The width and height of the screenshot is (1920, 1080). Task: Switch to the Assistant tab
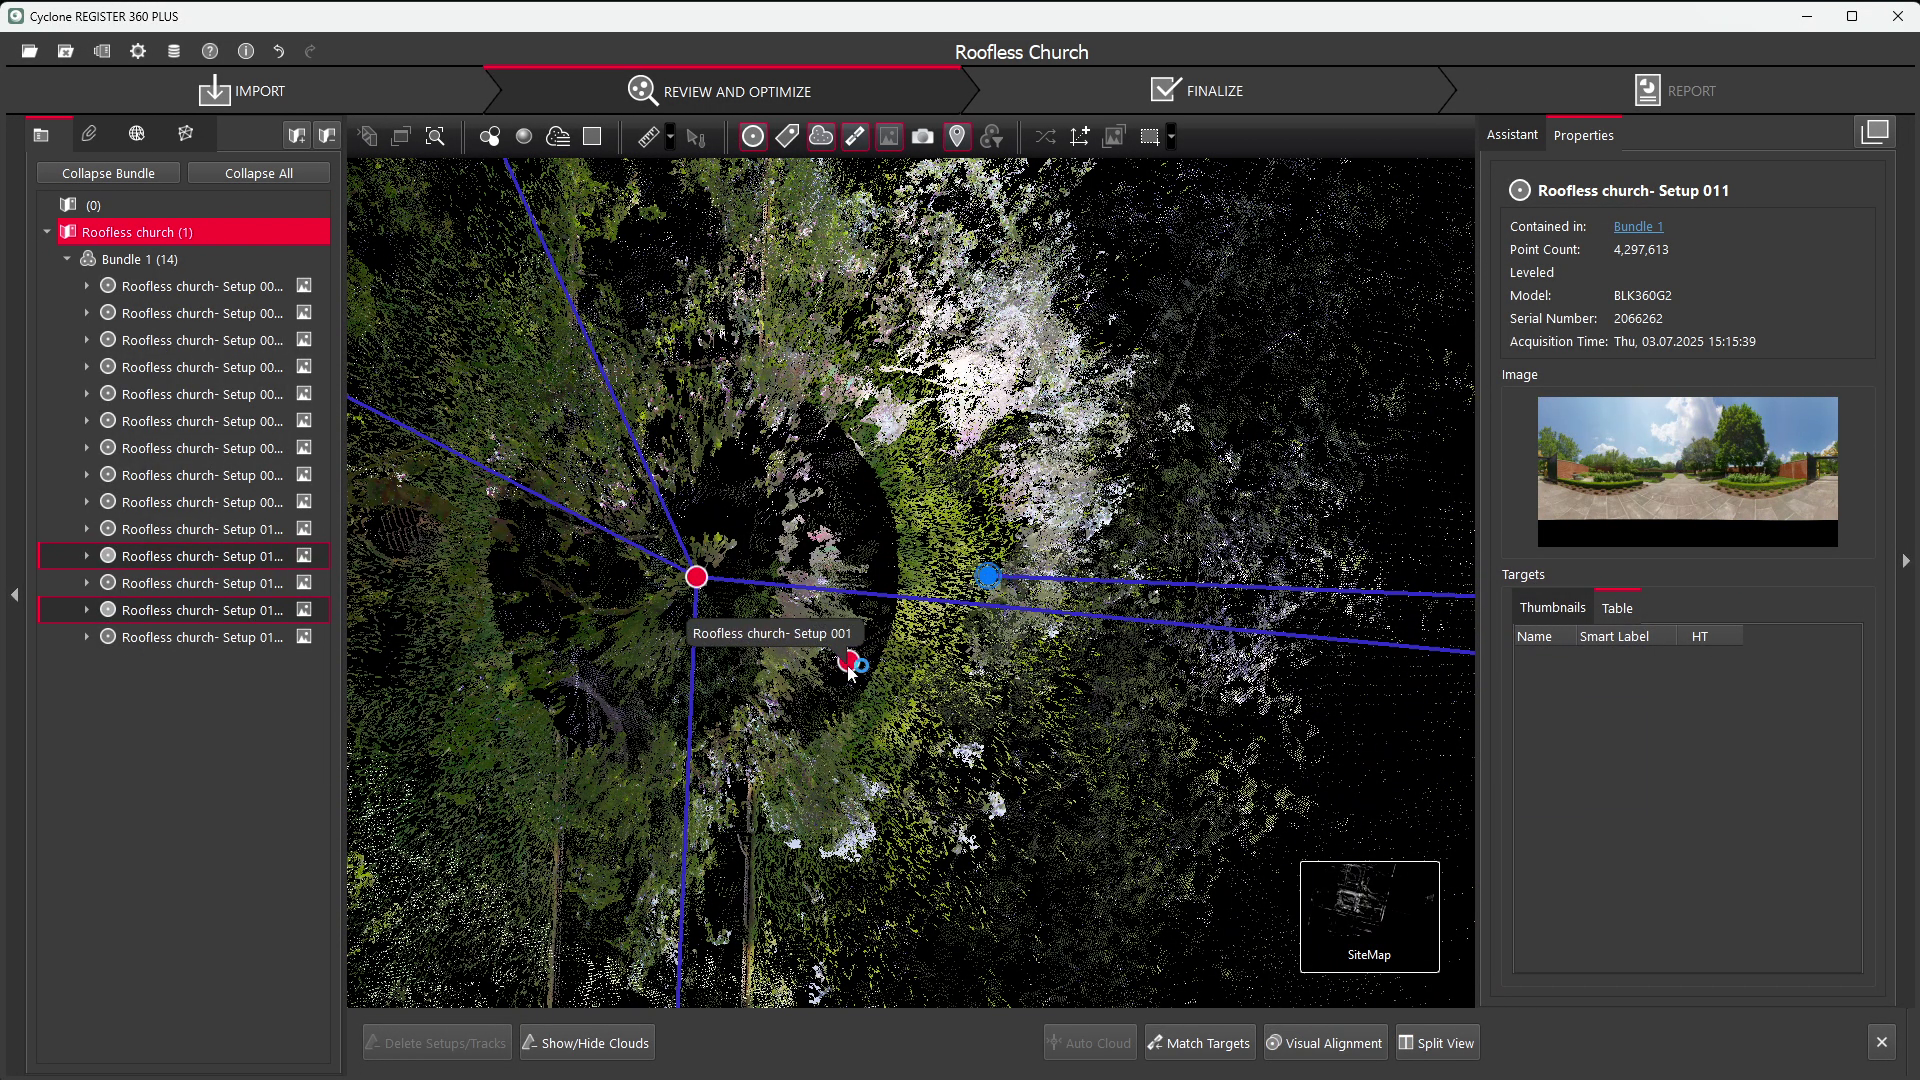click(x=1511, y=135)
